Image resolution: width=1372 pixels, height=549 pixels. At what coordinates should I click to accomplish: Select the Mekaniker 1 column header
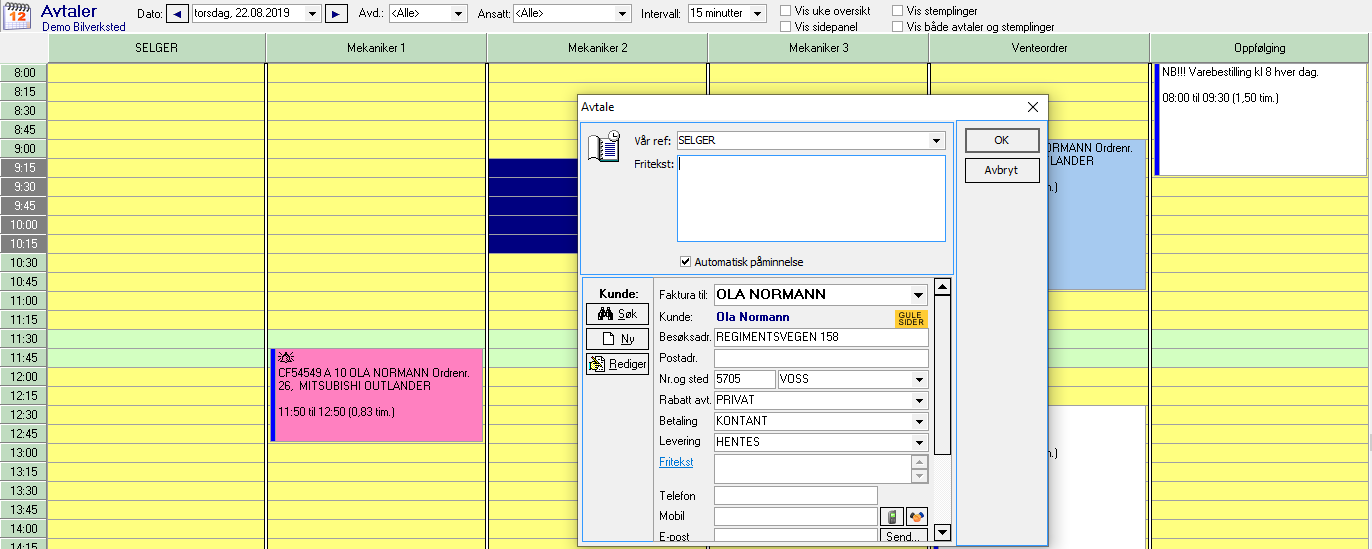(376, 48)
